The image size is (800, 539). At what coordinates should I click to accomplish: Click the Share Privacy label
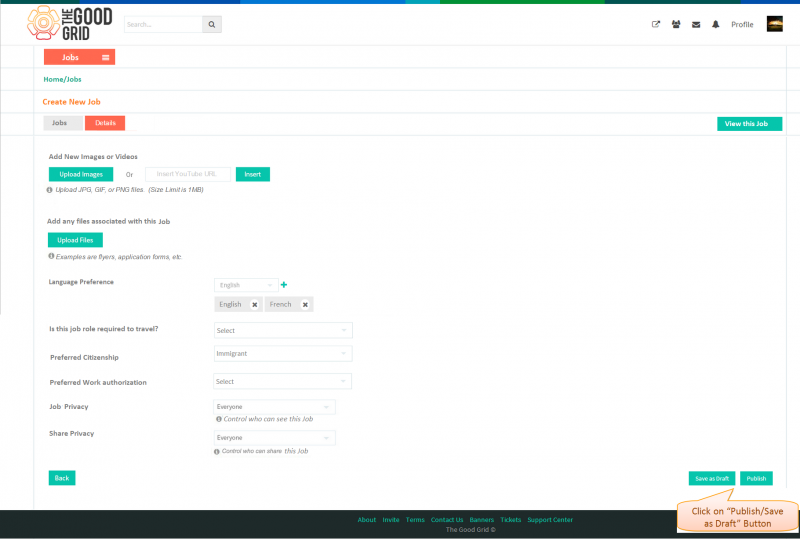tap(71, 433)
